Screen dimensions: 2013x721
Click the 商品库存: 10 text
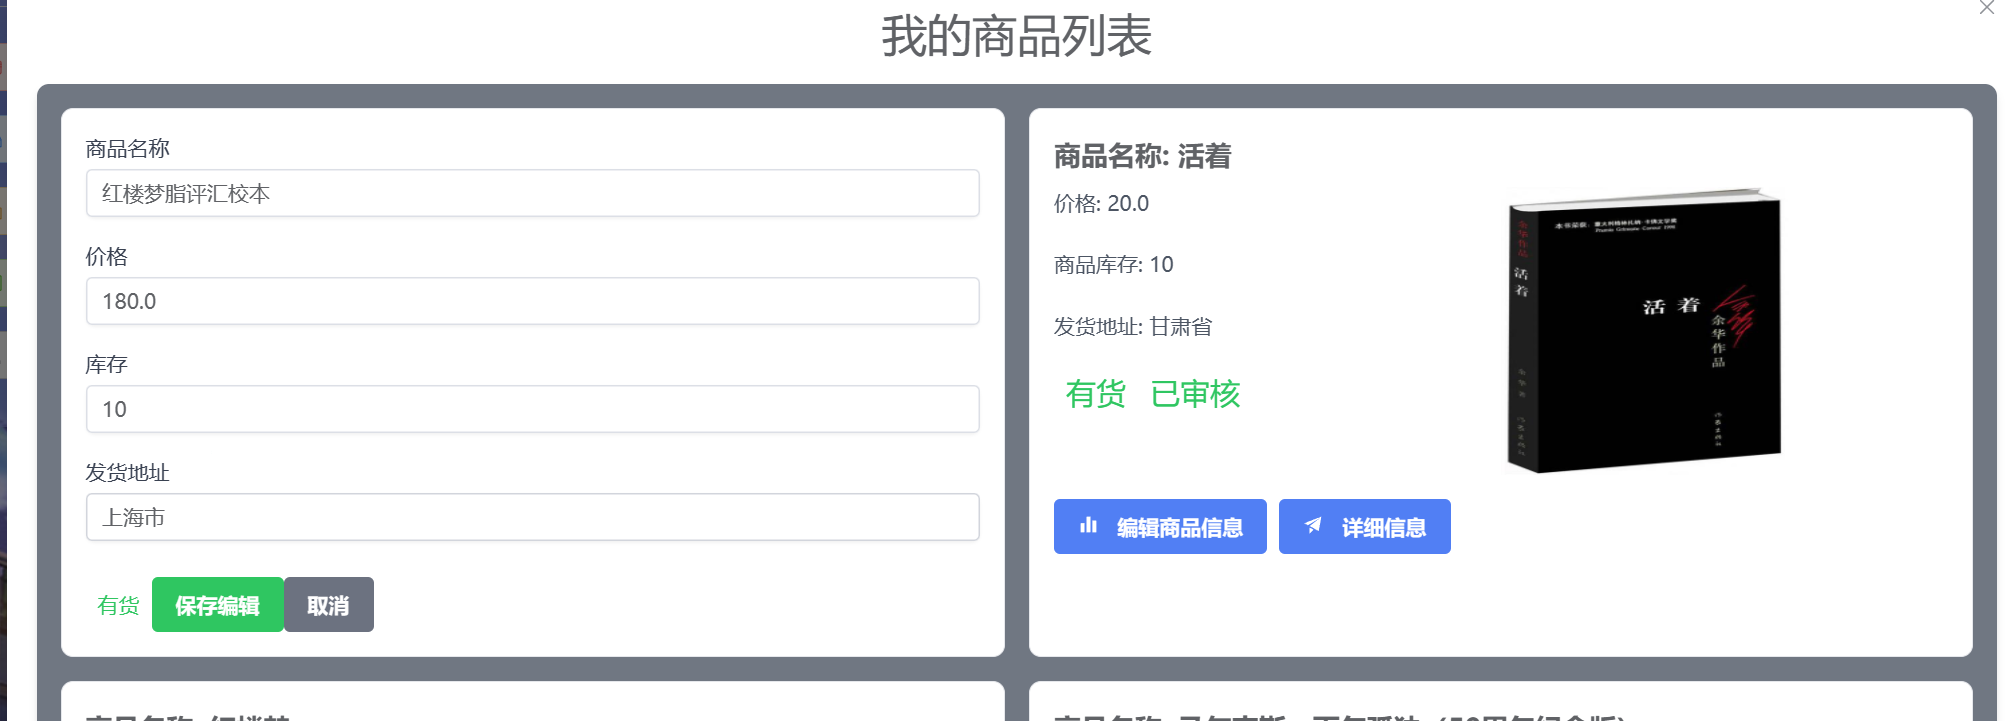tap(1113, 265)
